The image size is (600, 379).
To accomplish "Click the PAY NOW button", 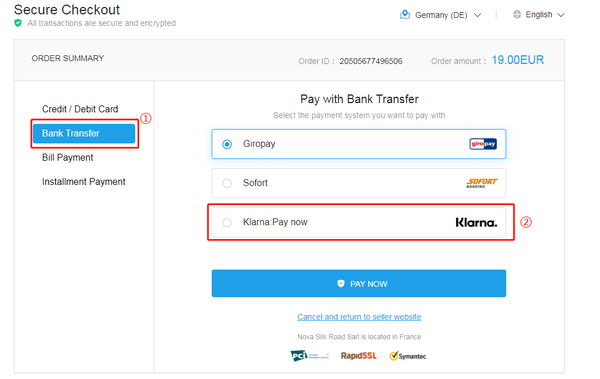I will point(359,283).
